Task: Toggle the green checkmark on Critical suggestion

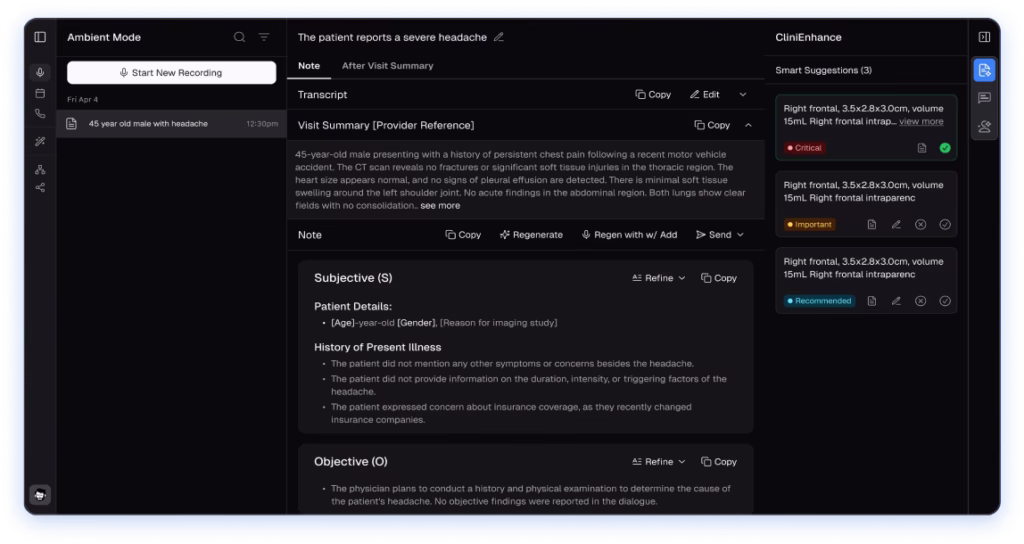Action: click(945, 148)
